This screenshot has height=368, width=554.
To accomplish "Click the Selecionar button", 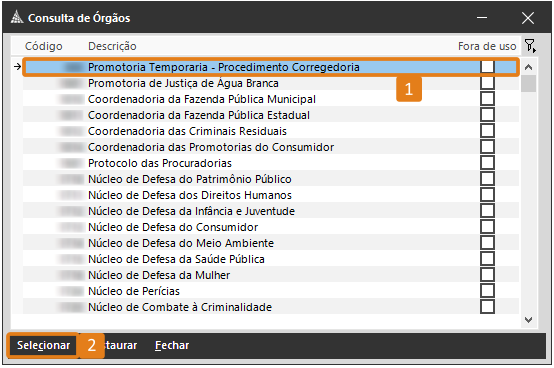I will (x=43, y=345).
